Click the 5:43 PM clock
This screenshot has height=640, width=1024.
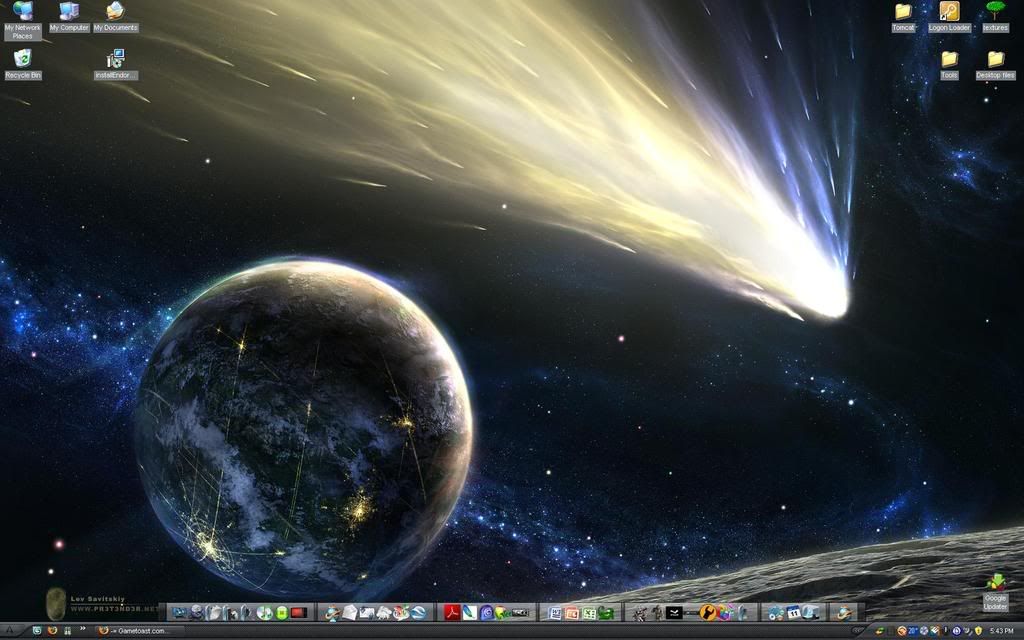(1002, 631)
